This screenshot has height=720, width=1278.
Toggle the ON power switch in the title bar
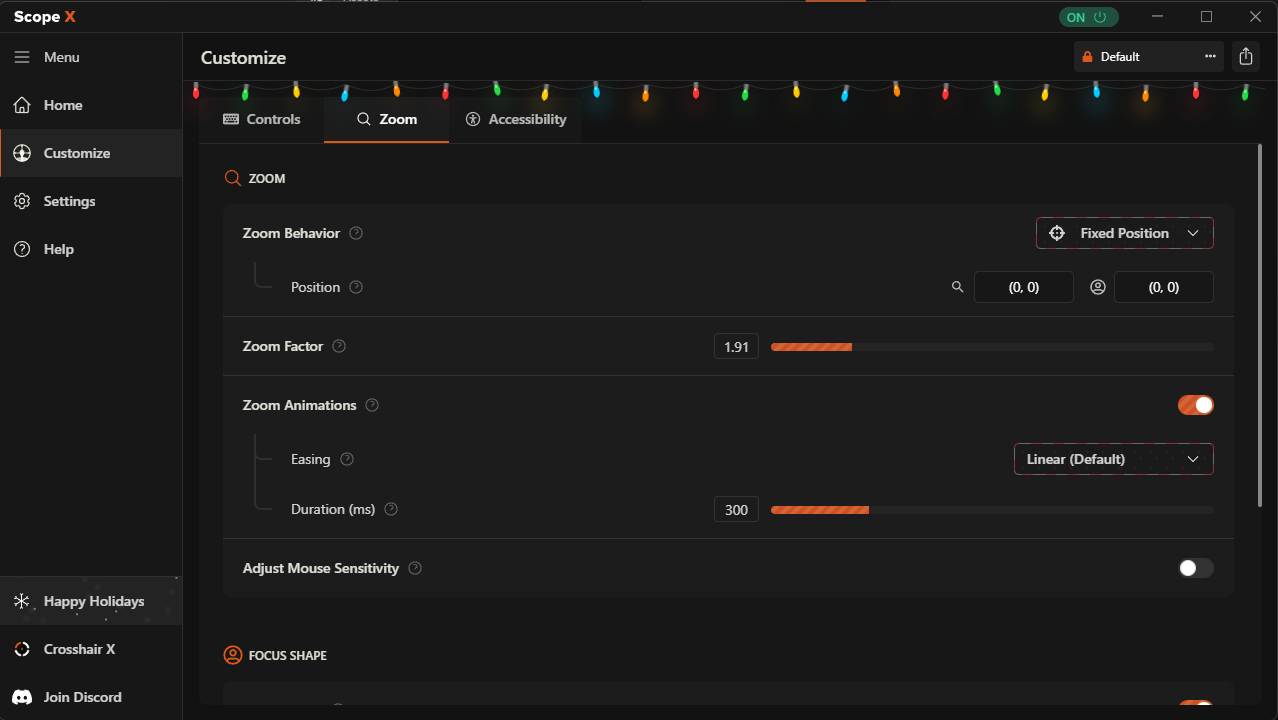coord(1089,17)
